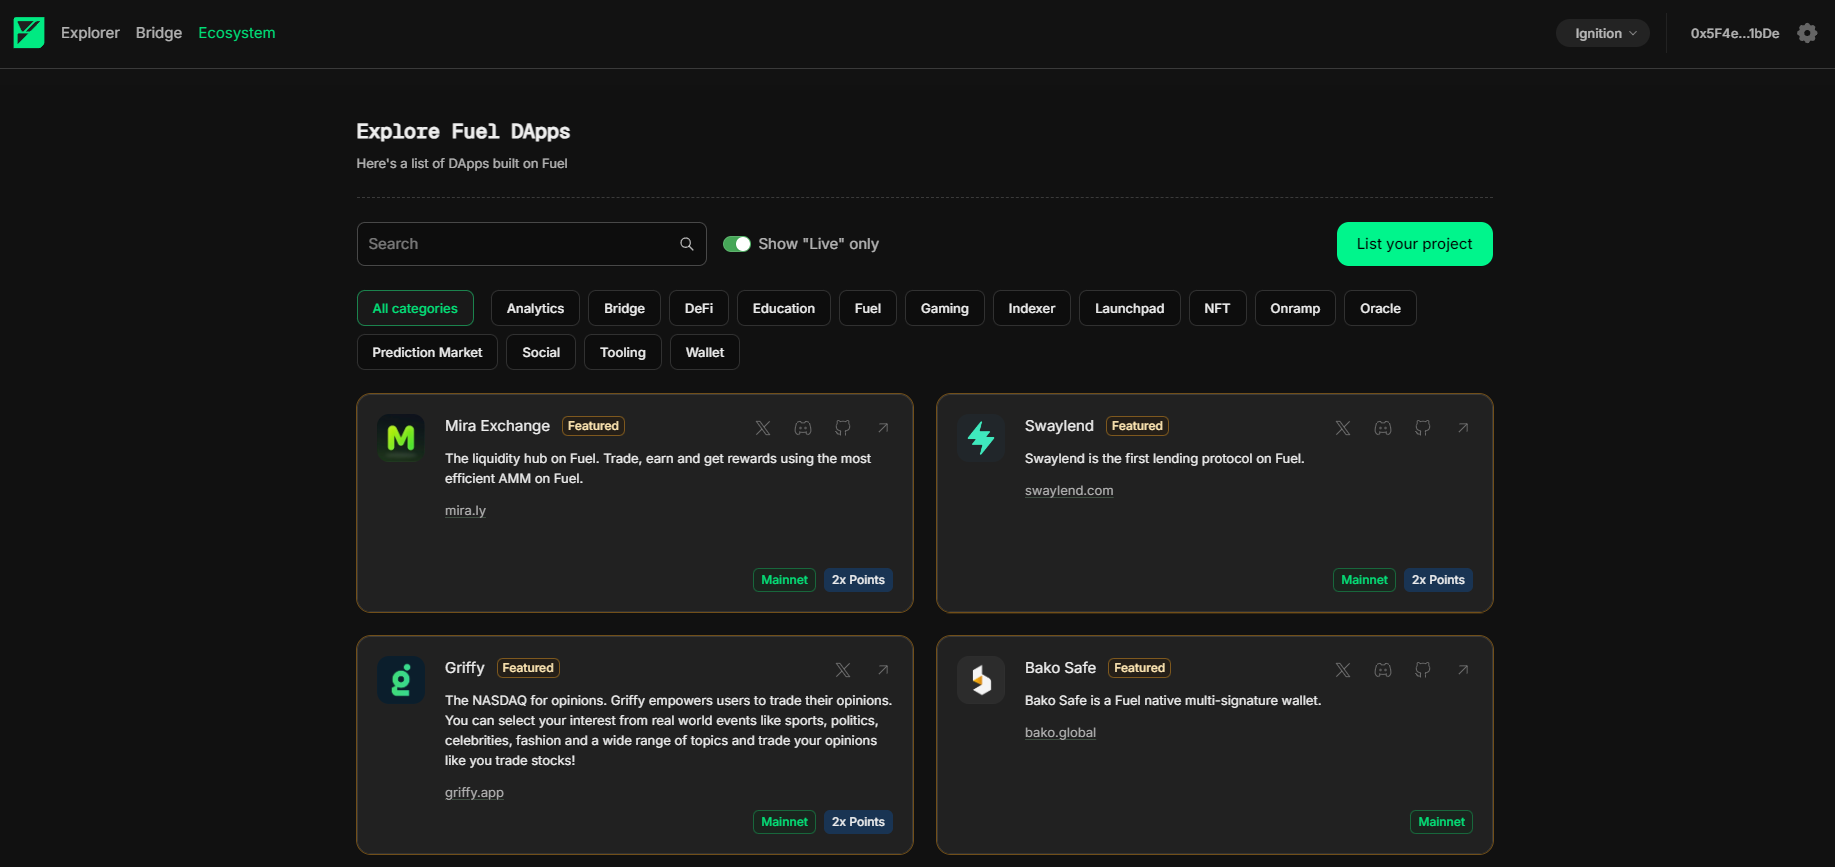Expand the Ignition network dropdown
This screenshot has height=867, width=1835.
[x=1603, y=33]
